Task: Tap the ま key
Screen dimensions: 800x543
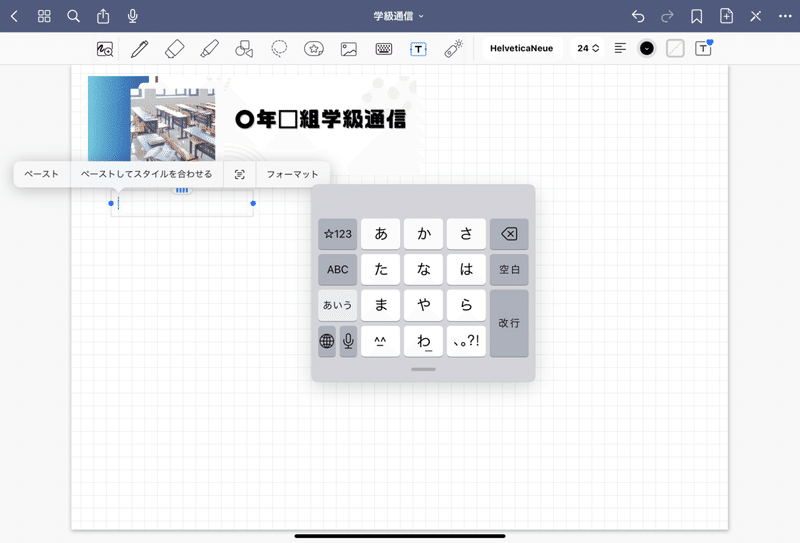Action: pyautogui.click(x=381, y=305)
